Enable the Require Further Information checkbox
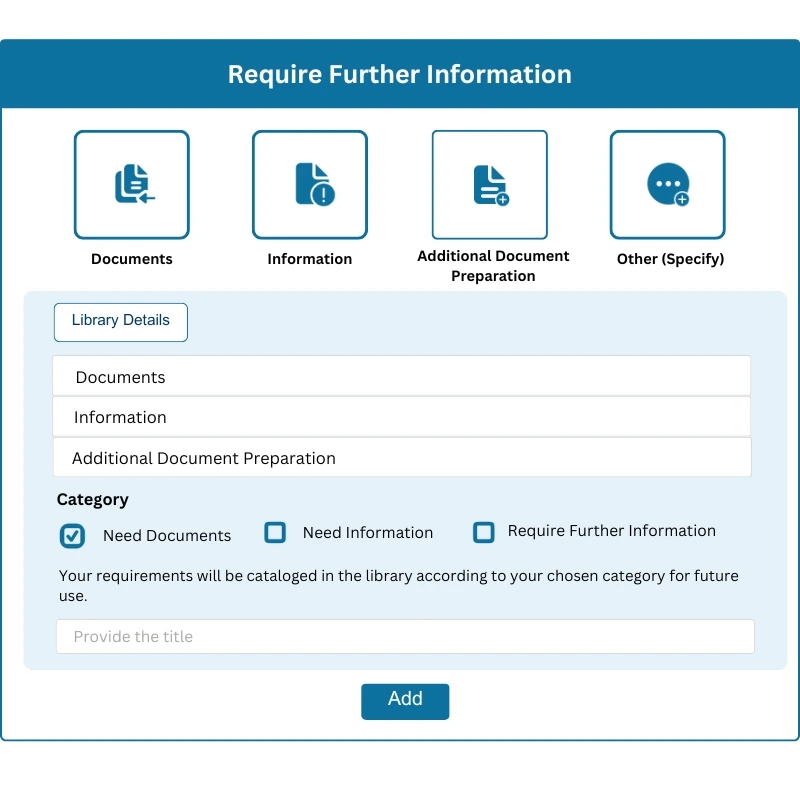The image size is (800, 800). 484,532
